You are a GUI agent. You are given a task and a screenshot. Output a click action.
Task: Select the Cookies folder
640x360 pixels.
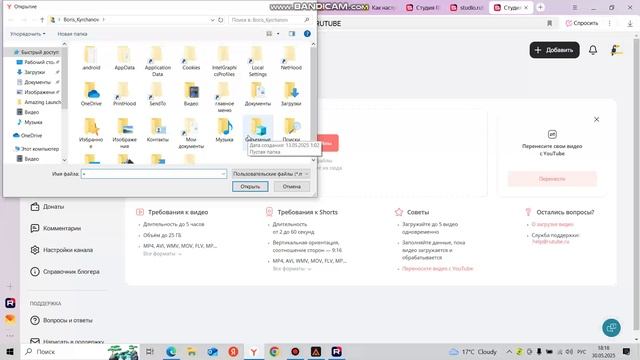191,58
